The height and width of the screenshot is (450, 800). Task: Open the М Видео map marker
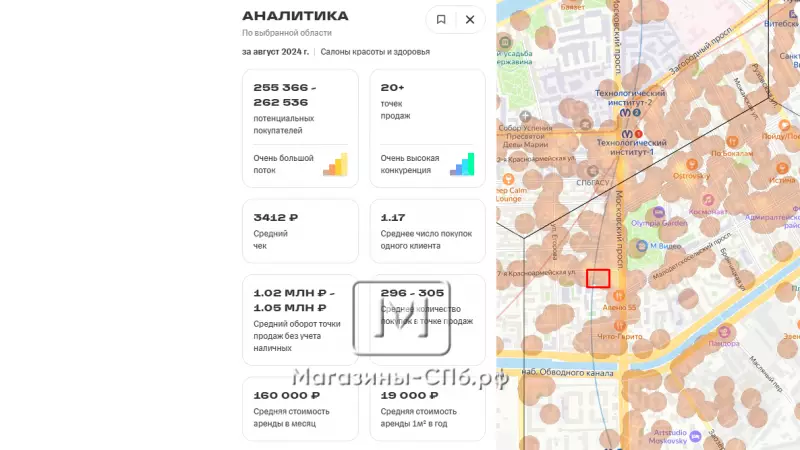642,246
